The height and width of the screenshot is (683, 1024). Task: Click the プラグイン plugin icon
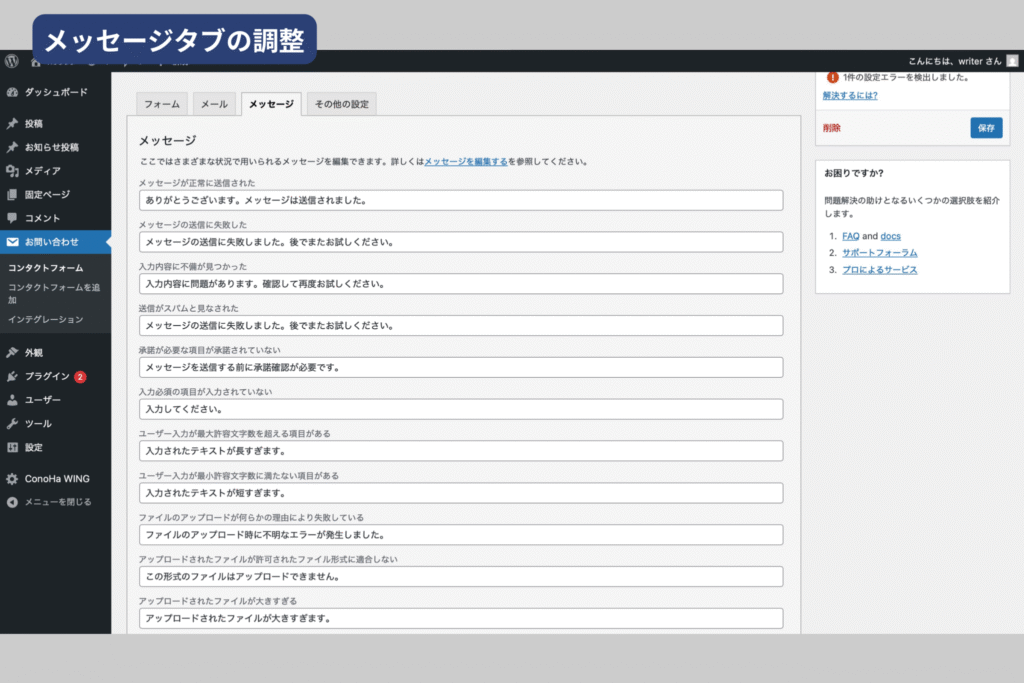point(12,377)
